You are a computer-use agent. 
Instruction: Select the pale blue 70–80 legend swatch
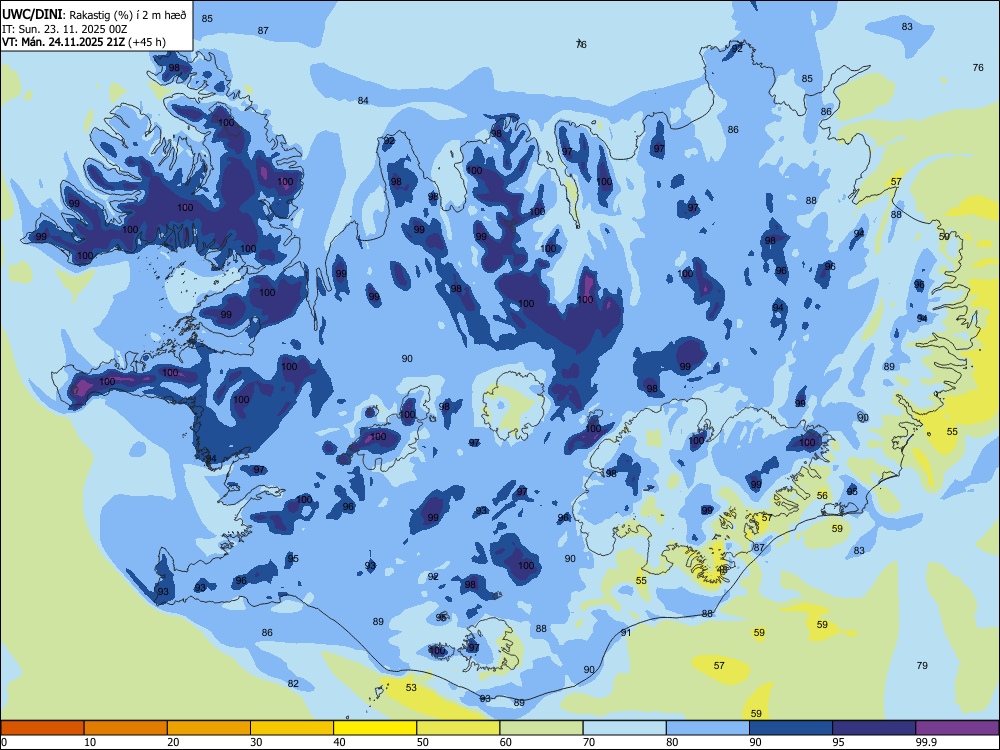tap(625, 728)
